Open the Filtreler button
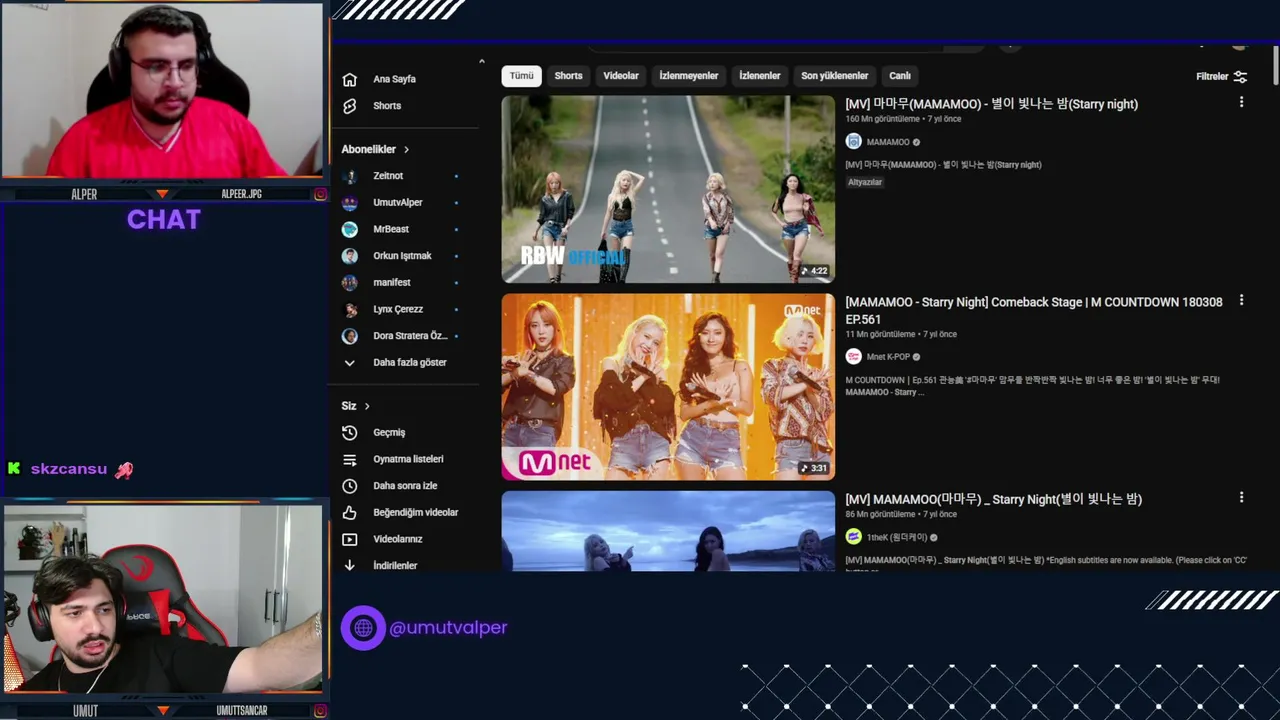Viewport: 1280px width, 720px height. pos(1221,77)
